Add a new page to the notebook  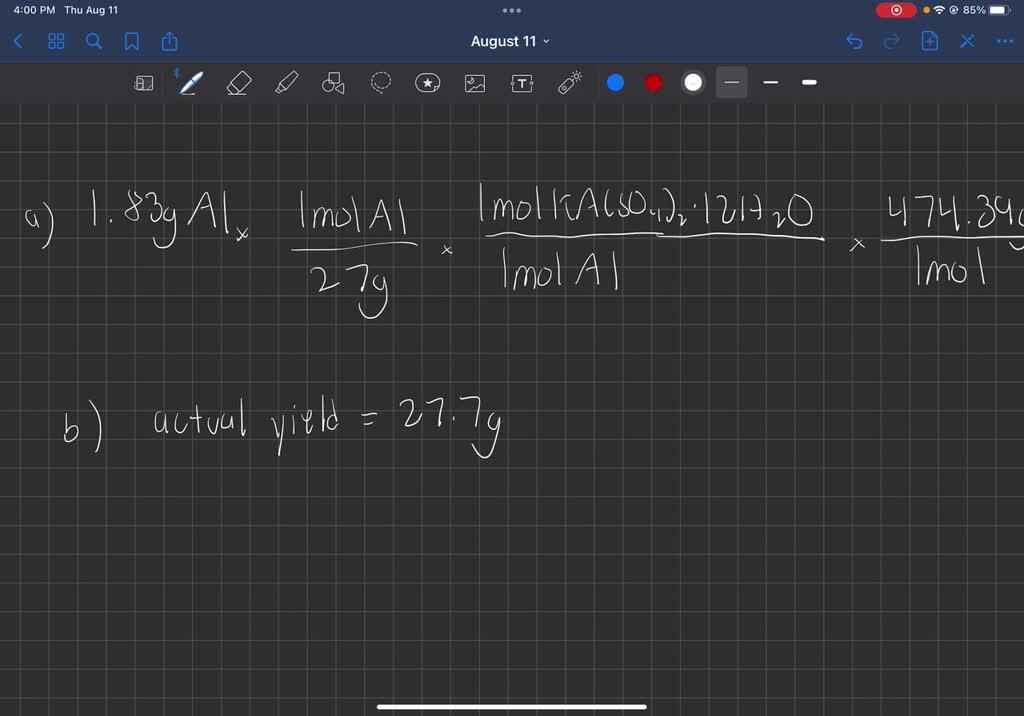click(929, 41)
